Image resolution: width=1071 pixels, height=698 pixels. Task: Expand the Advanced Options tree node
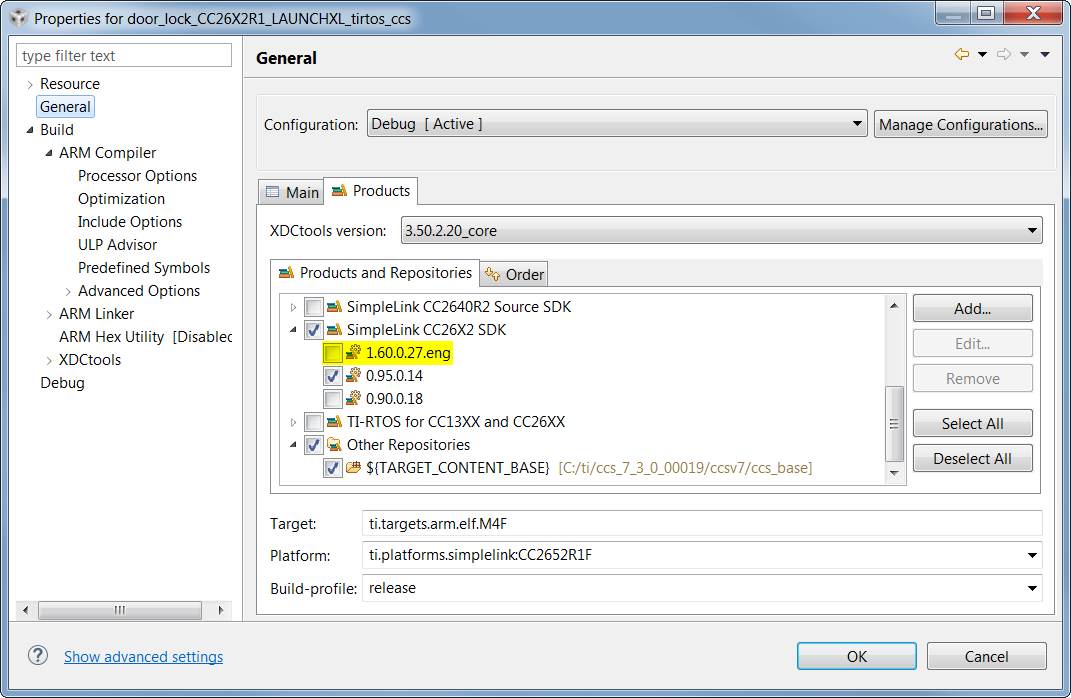click(68, 292)
